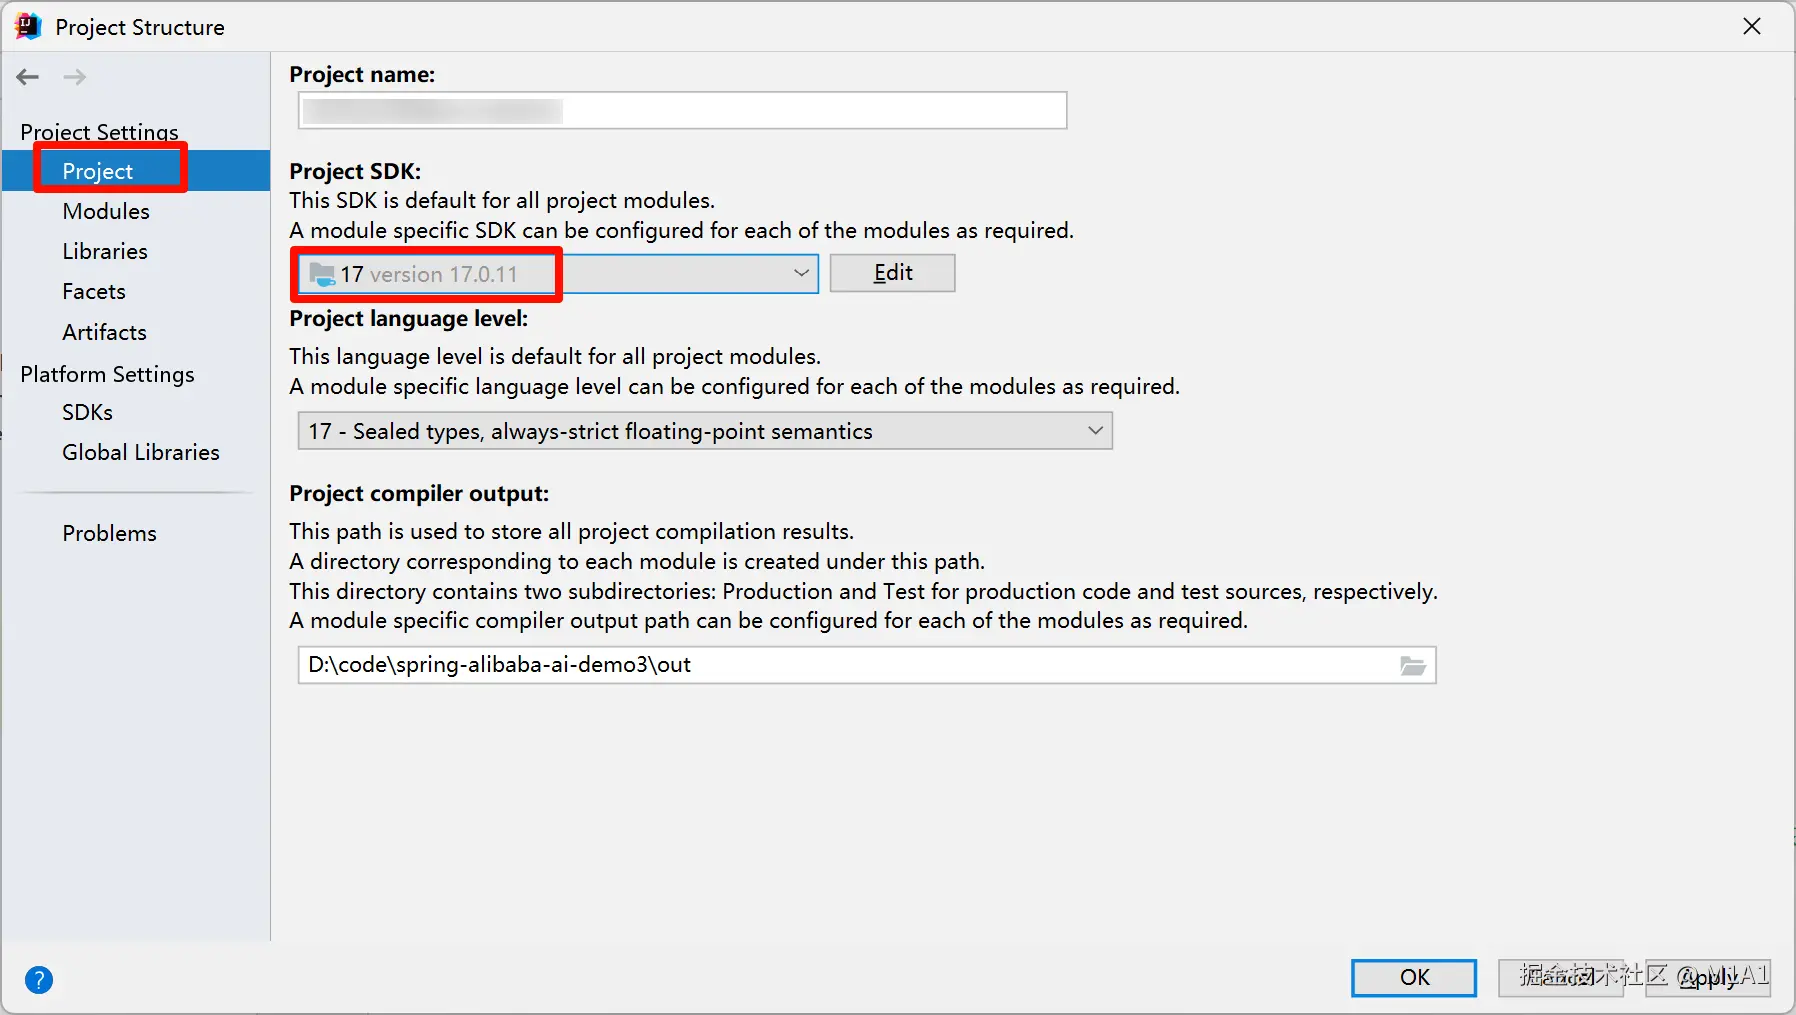
Task: Click the IntelliJ IDEA logo in title bar
Action: (x=28, y=27)
